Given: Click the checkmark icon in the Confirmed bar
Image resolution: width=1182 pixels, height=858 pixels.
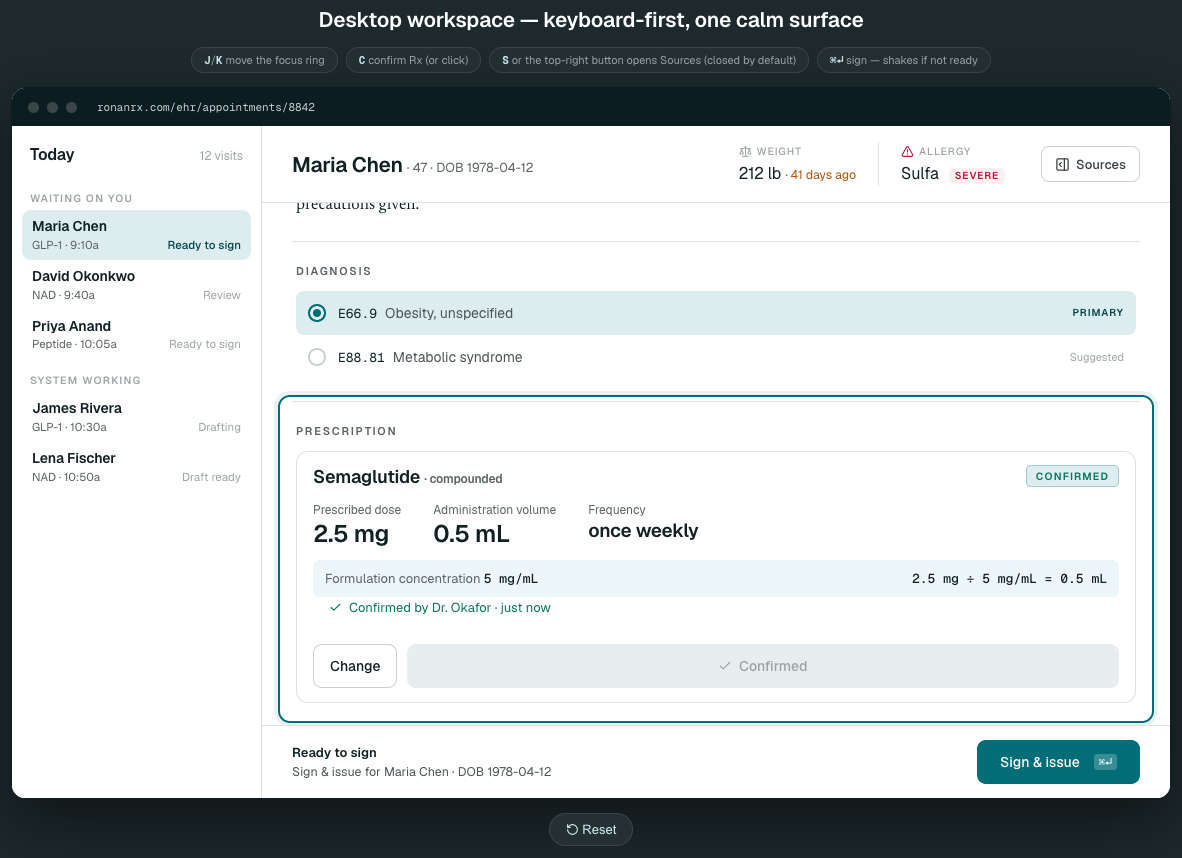Looking at the screenshot, I should (x=724, y=666).
